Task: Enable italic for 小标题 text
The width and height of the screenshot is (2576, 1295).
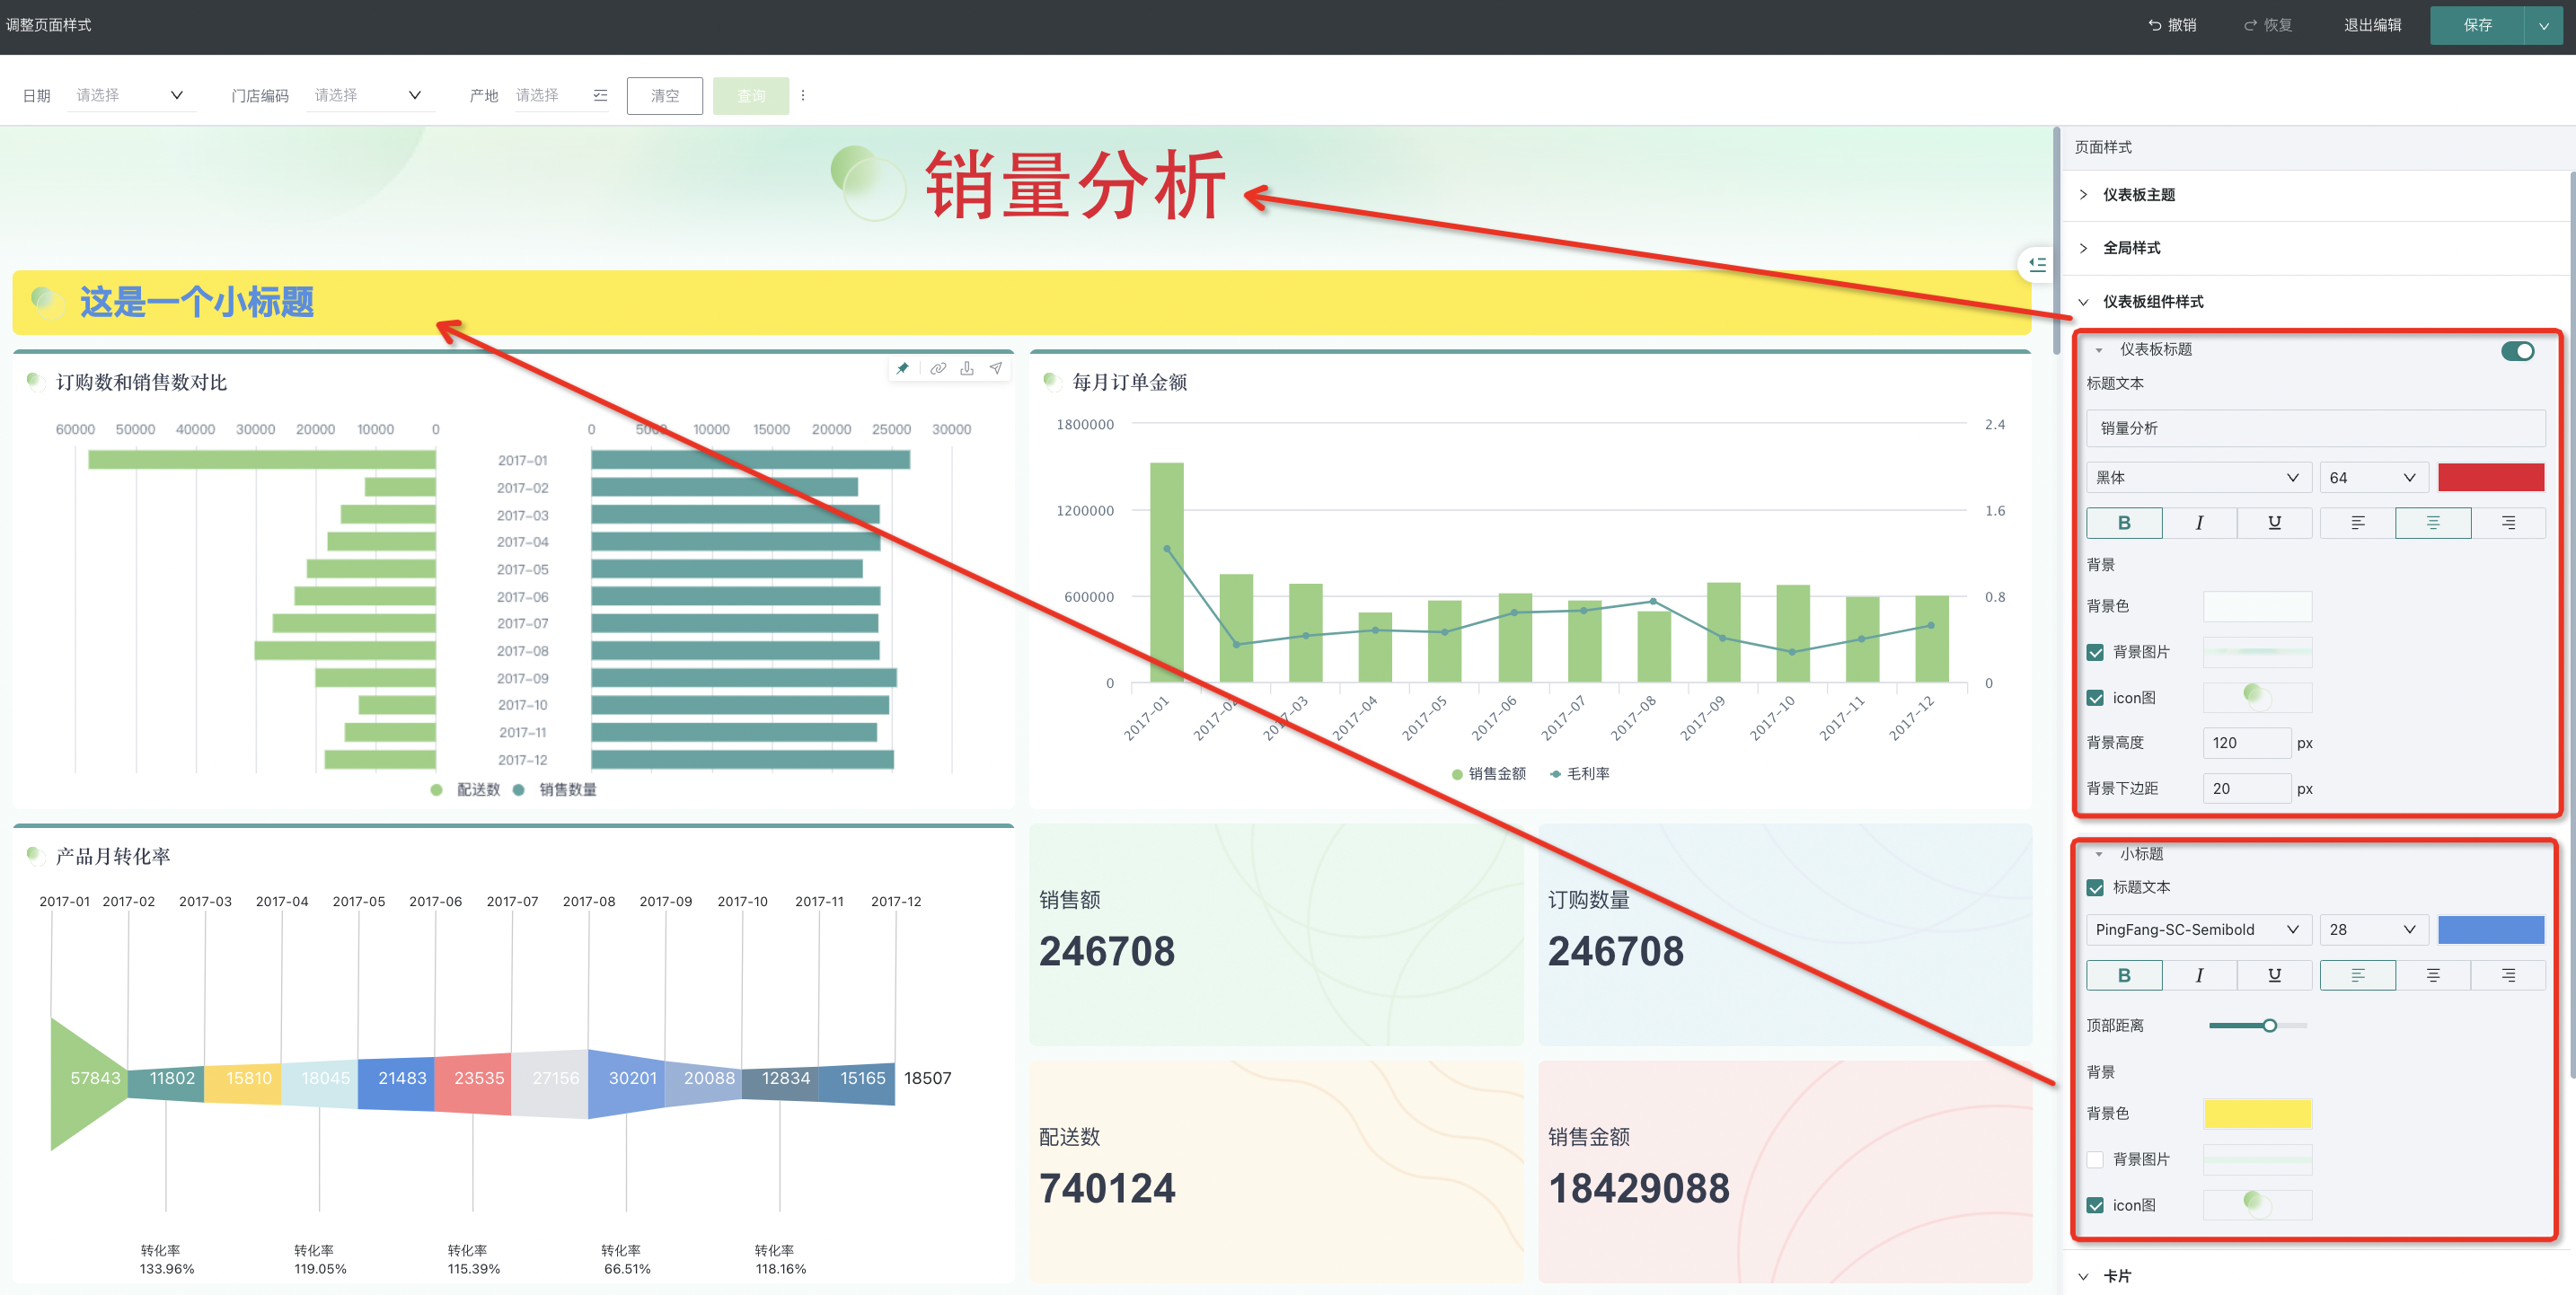Action: [2198, 975]
